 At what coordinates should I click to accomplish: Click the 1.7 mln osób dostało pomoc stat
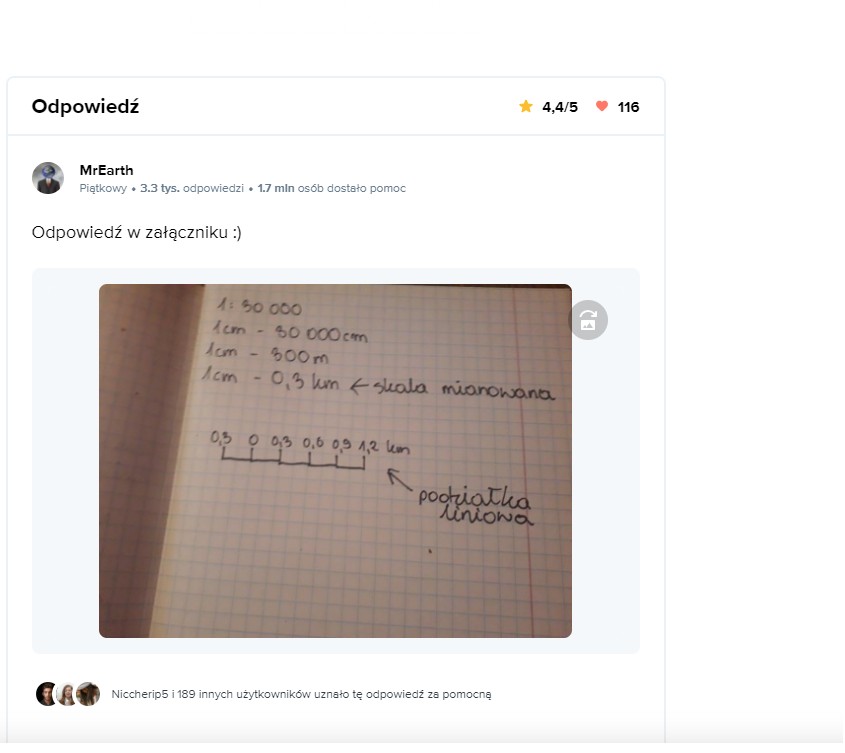click(331, 189)
